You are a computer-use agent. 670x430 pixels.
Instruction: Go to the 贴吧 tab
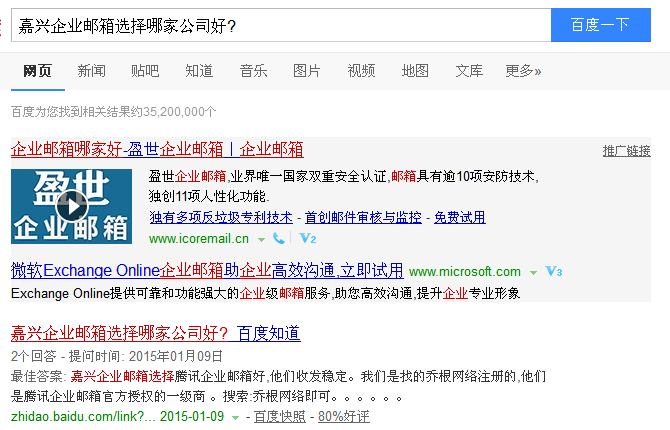pos(145,71)
